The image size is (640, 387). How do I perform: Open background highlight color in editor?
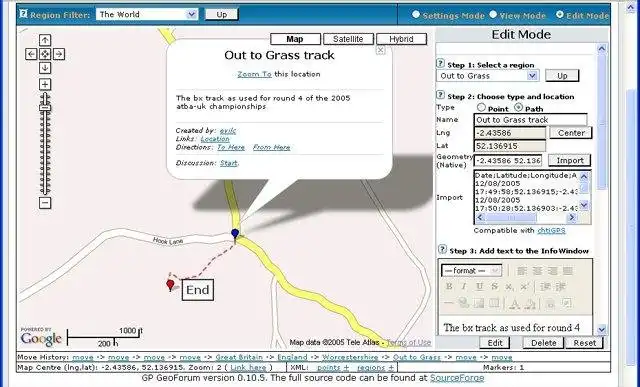click(x=529, y=303)
